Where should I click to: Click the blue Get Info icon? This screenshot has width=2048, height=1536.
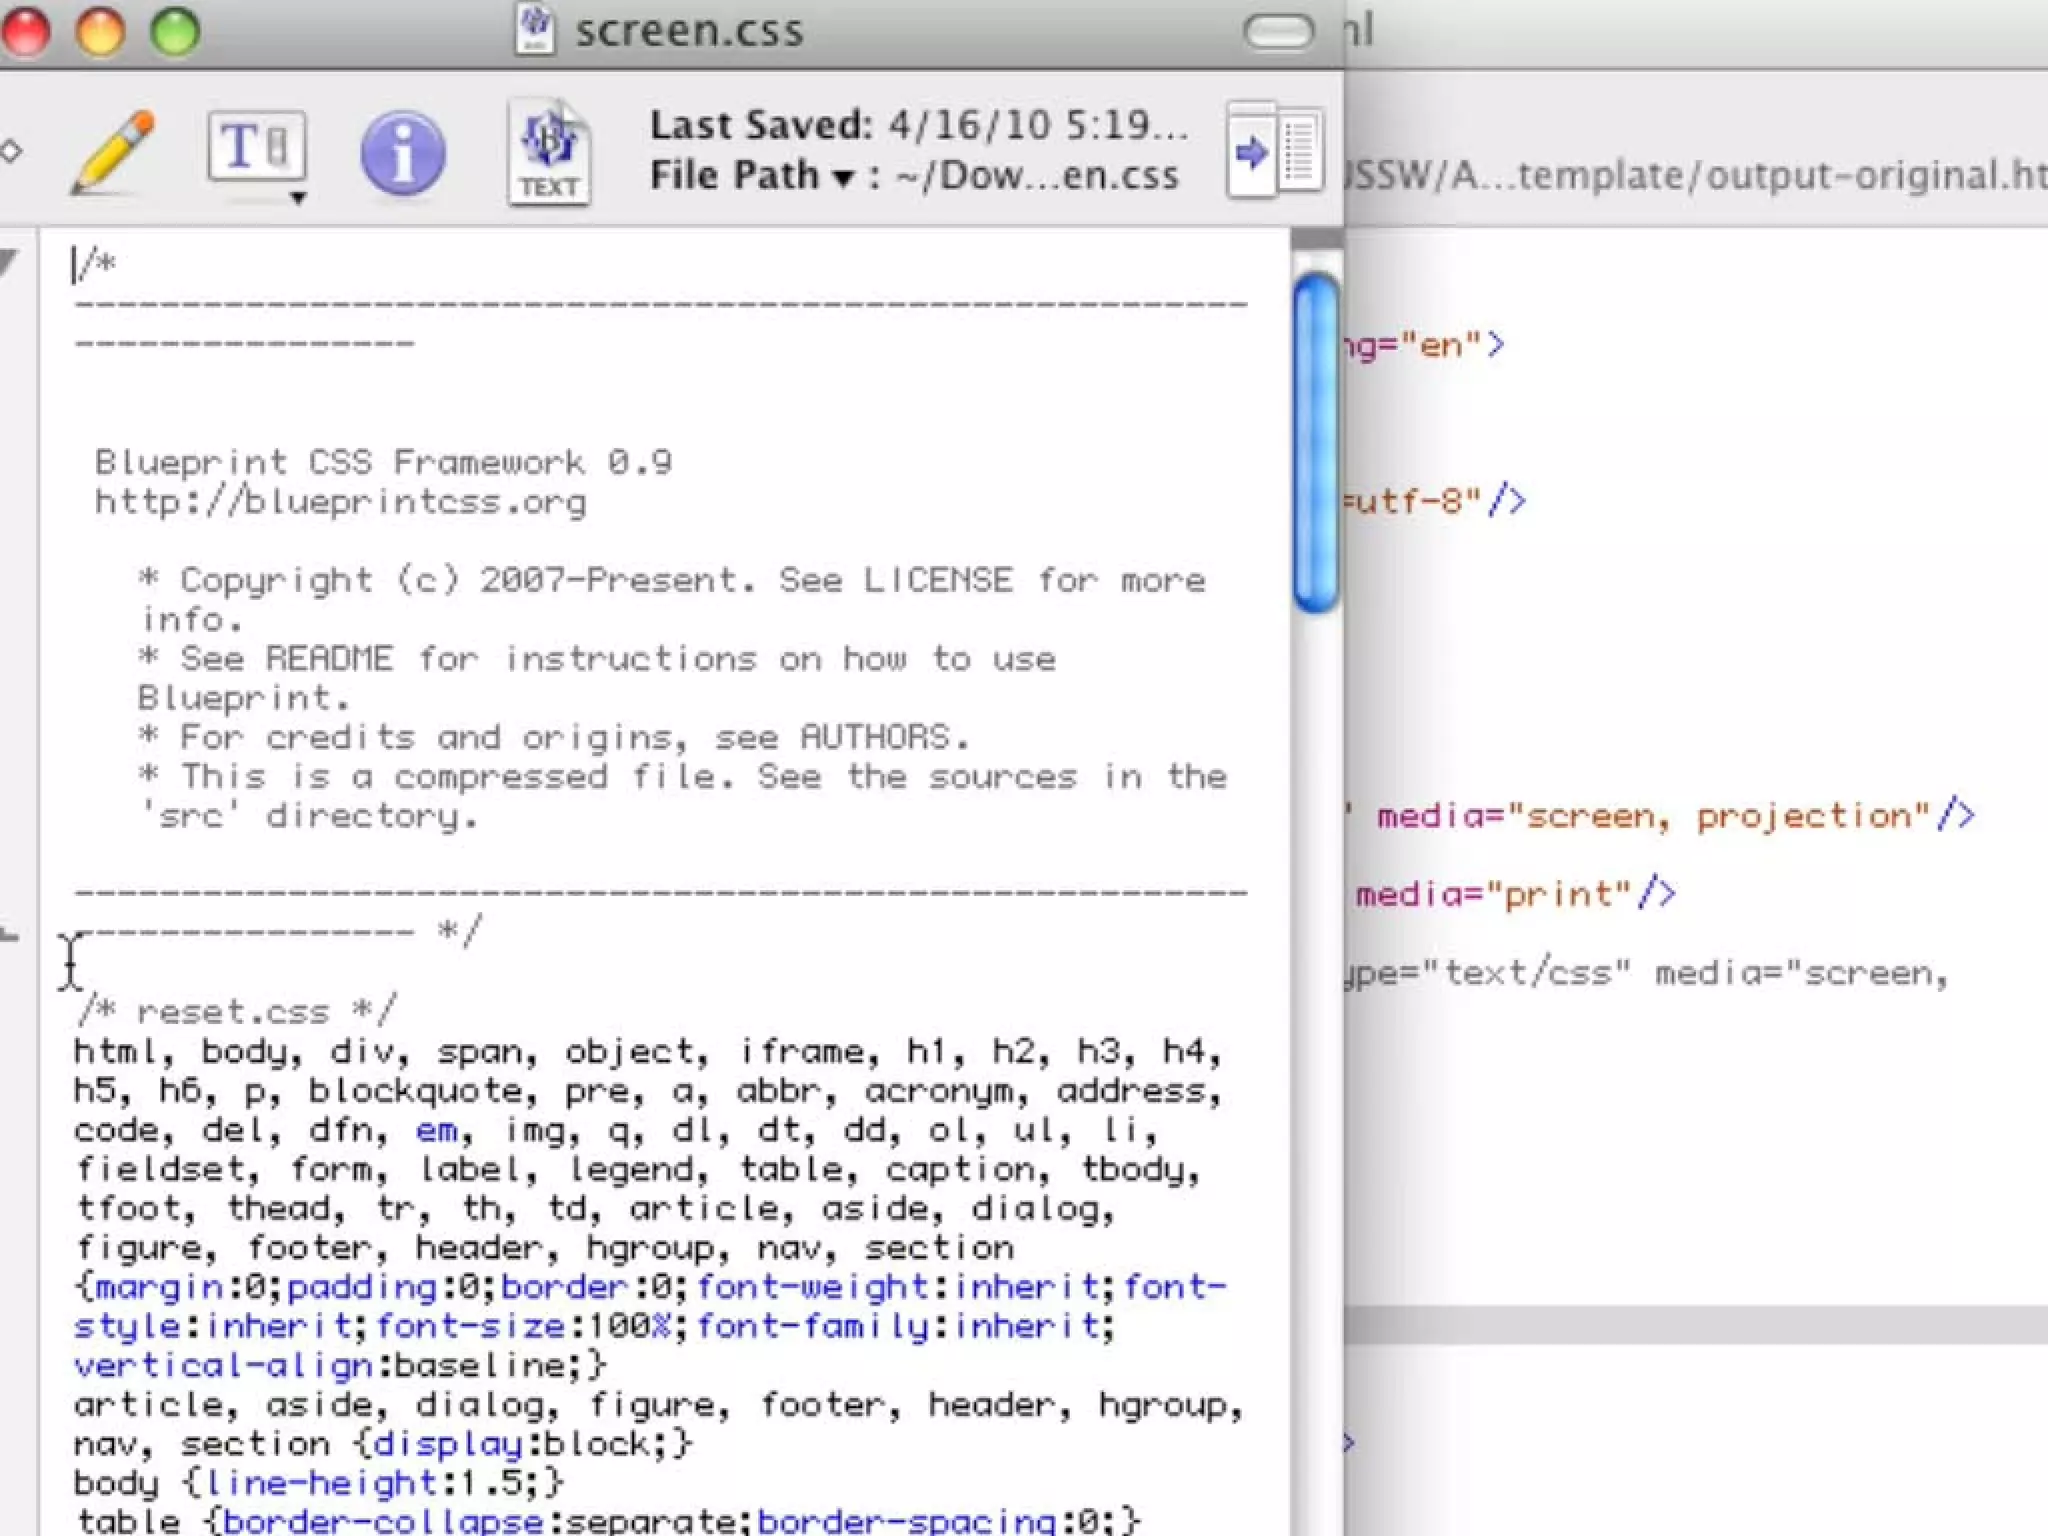click(402, 153)
